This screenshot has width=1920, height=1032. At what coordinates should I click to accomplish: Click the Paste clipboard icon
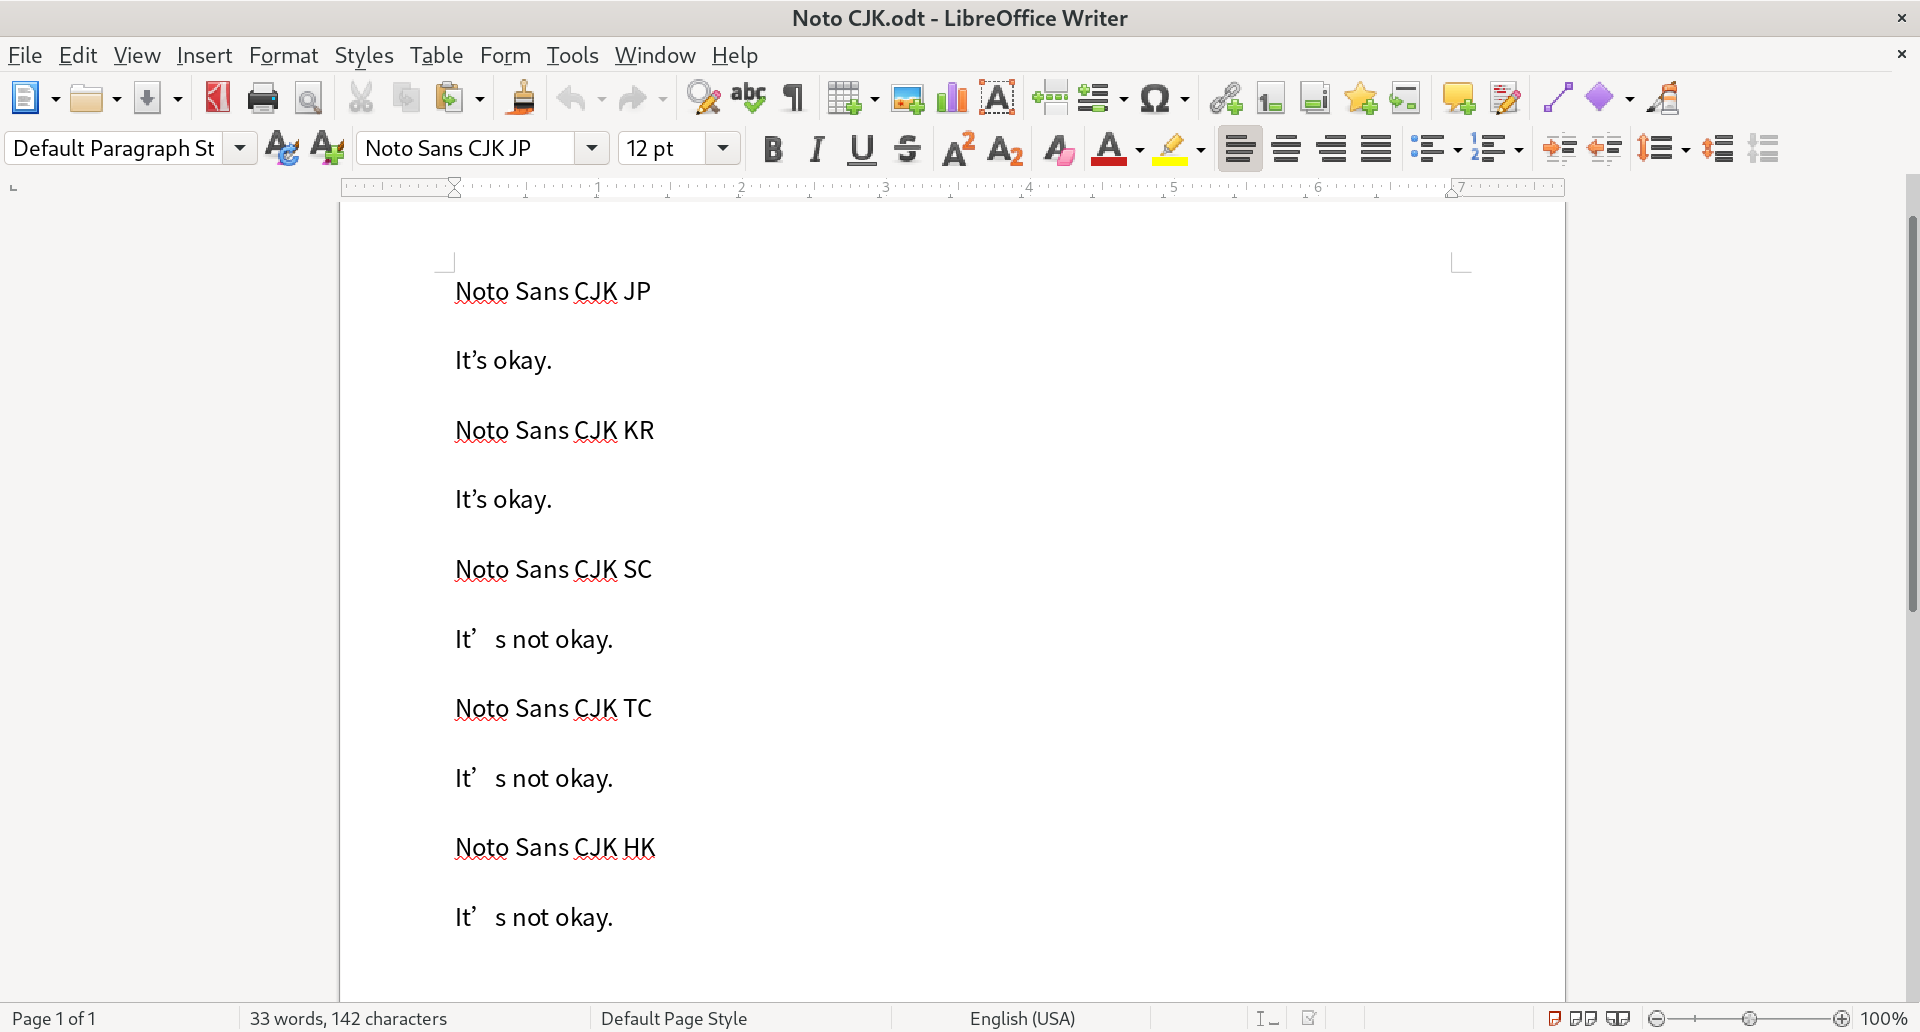coord(449,98)
